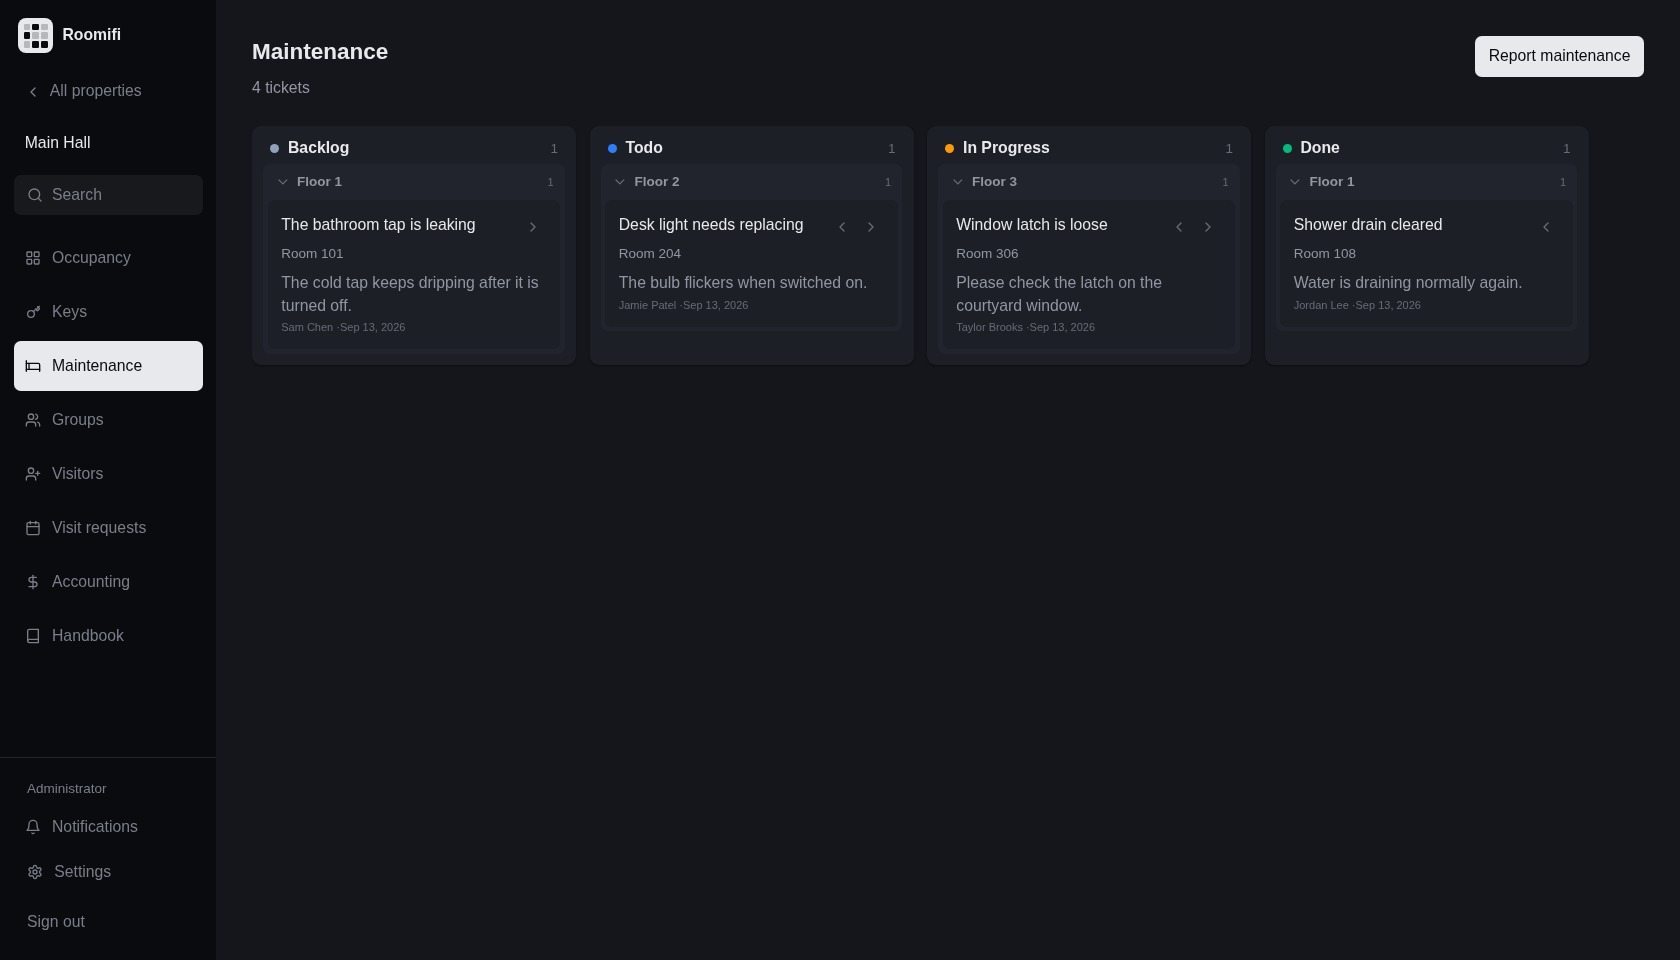Open Visit requests
1680x960 pixels.
coord(108,528)
